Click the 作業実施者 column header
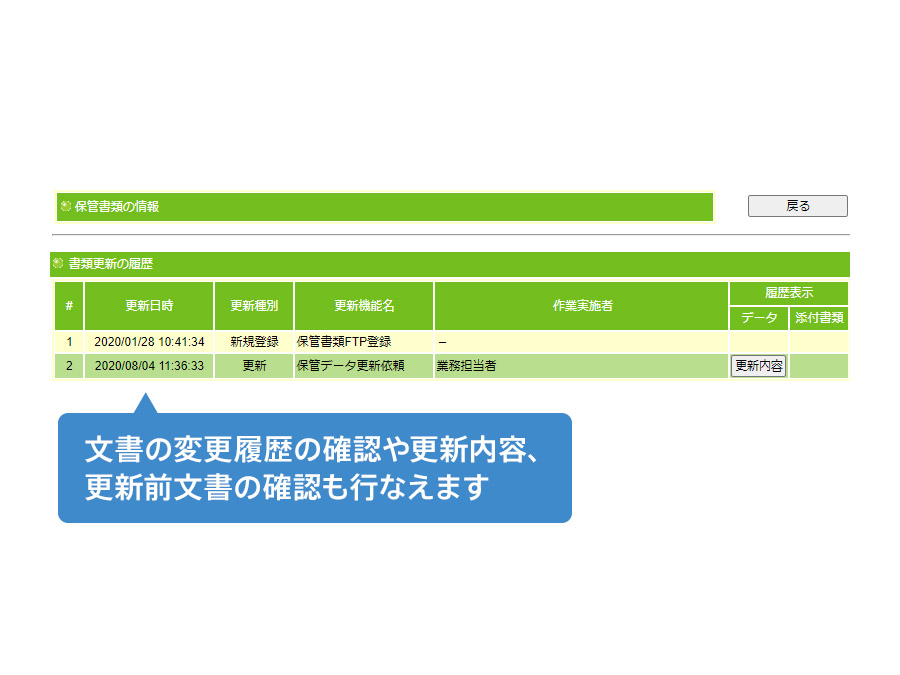This screenshot has height=675, width=900. [x=581, y=306]
